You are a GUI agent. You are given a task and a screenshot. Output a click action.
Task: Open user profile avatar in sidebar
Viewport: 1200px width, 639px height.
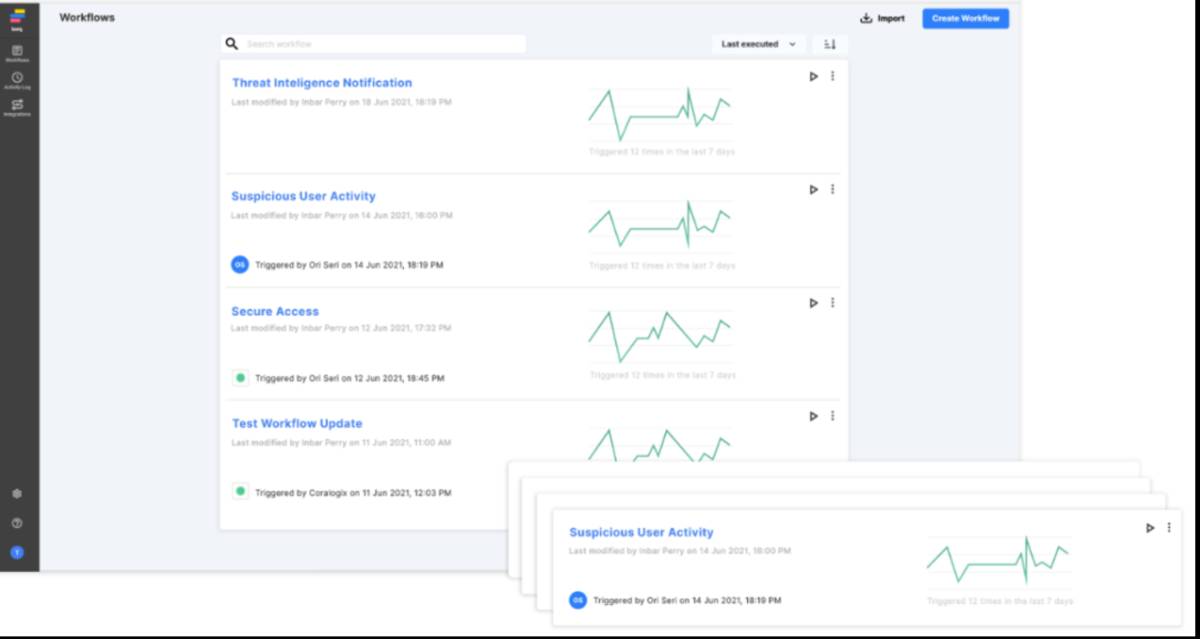[17, 552]
